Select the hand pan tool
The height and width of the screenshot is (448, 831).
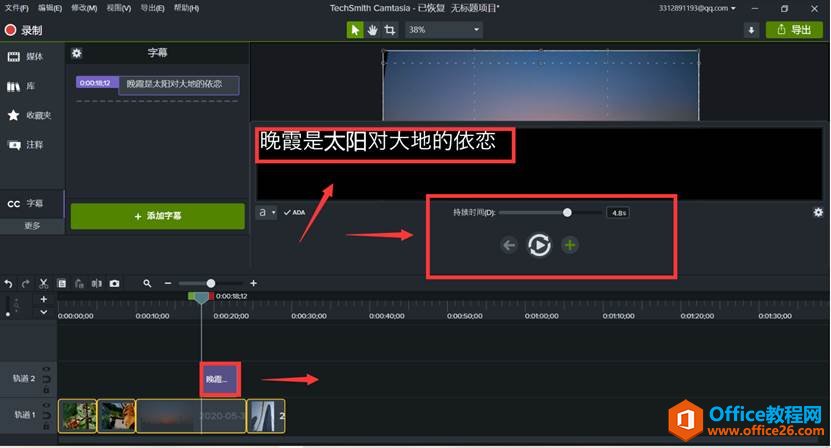point(373,30)
